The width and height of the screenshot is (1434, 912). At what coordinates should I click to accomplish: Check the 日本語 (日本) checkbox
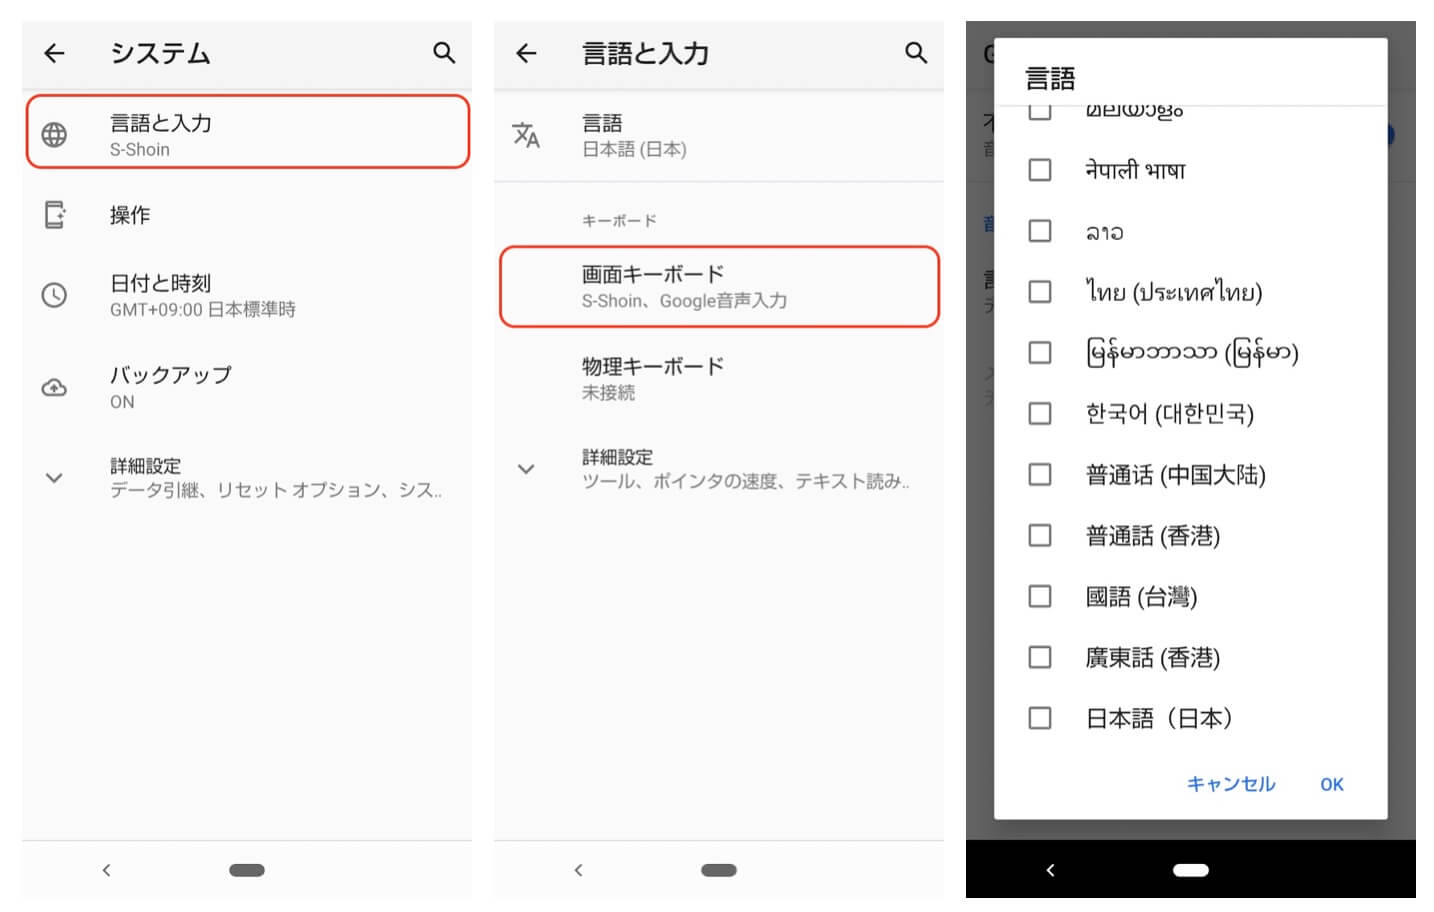(x=1040, y=718)
